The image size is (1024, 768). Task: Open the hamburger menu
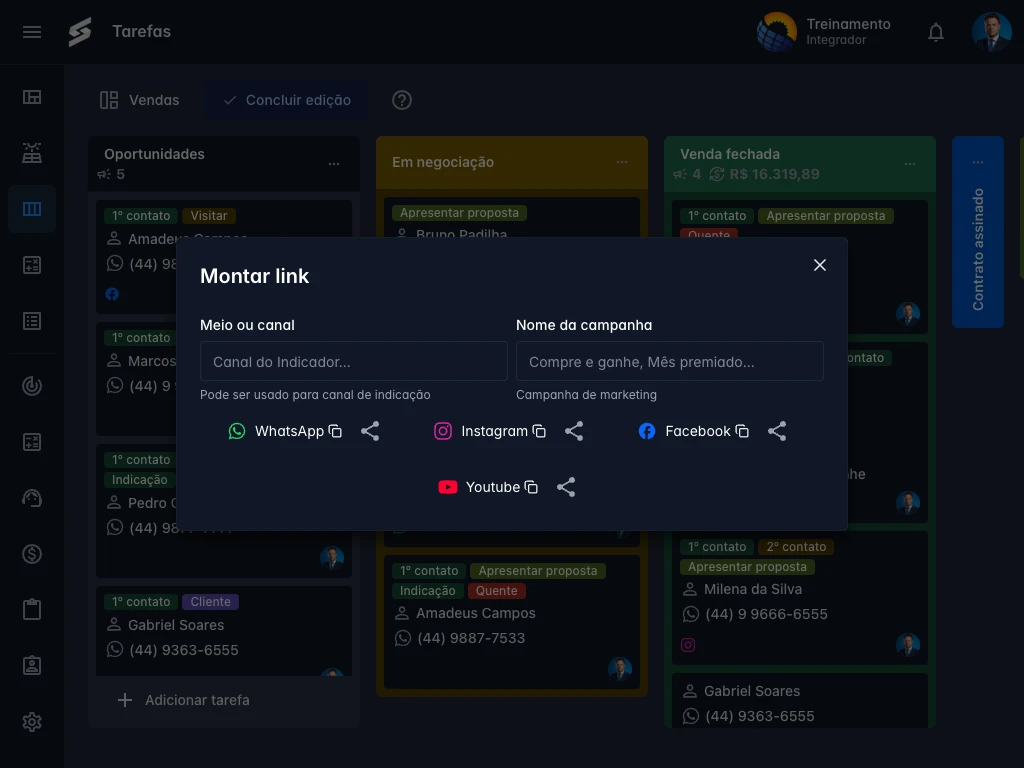(x=32, y=32)
